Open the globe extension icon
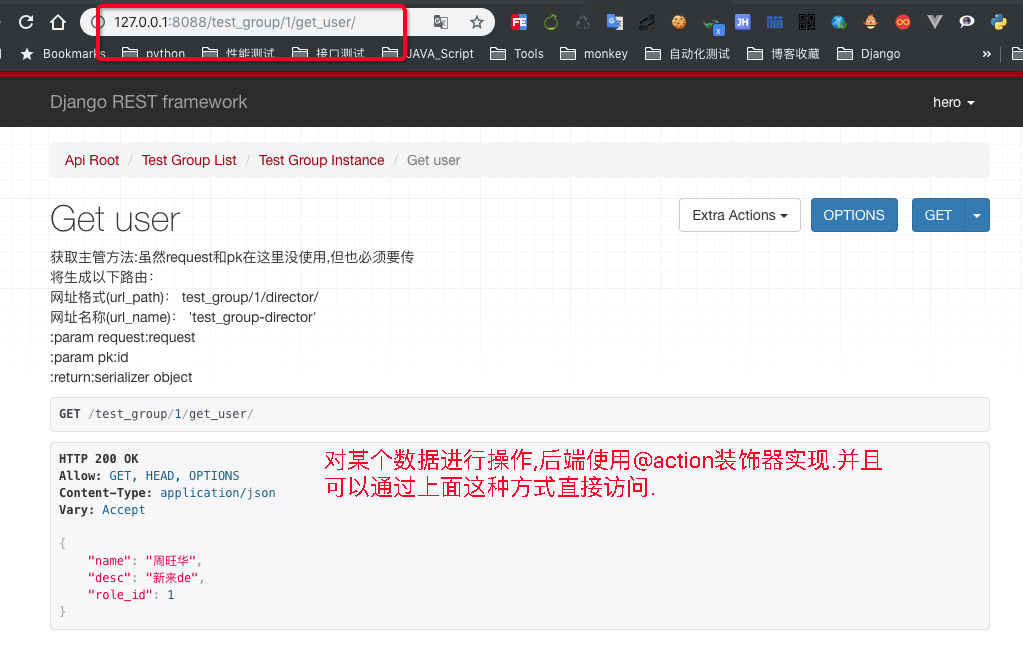 838,22
